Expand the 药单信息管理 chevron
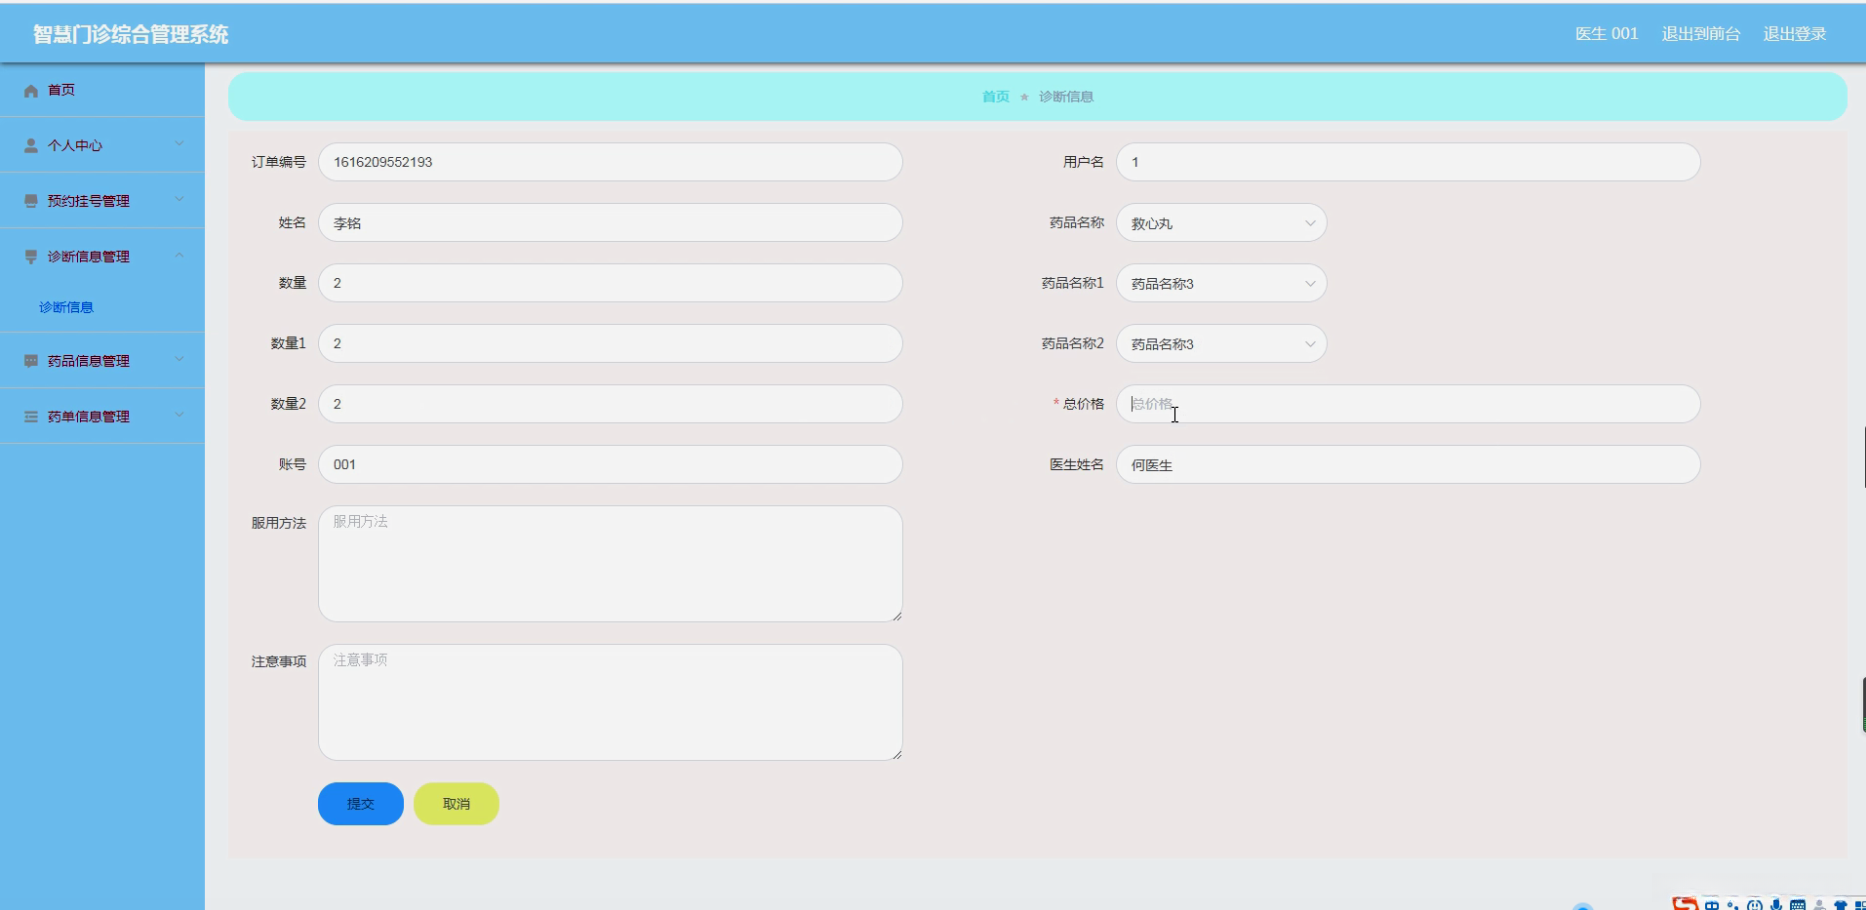 (x=179, y=416)
